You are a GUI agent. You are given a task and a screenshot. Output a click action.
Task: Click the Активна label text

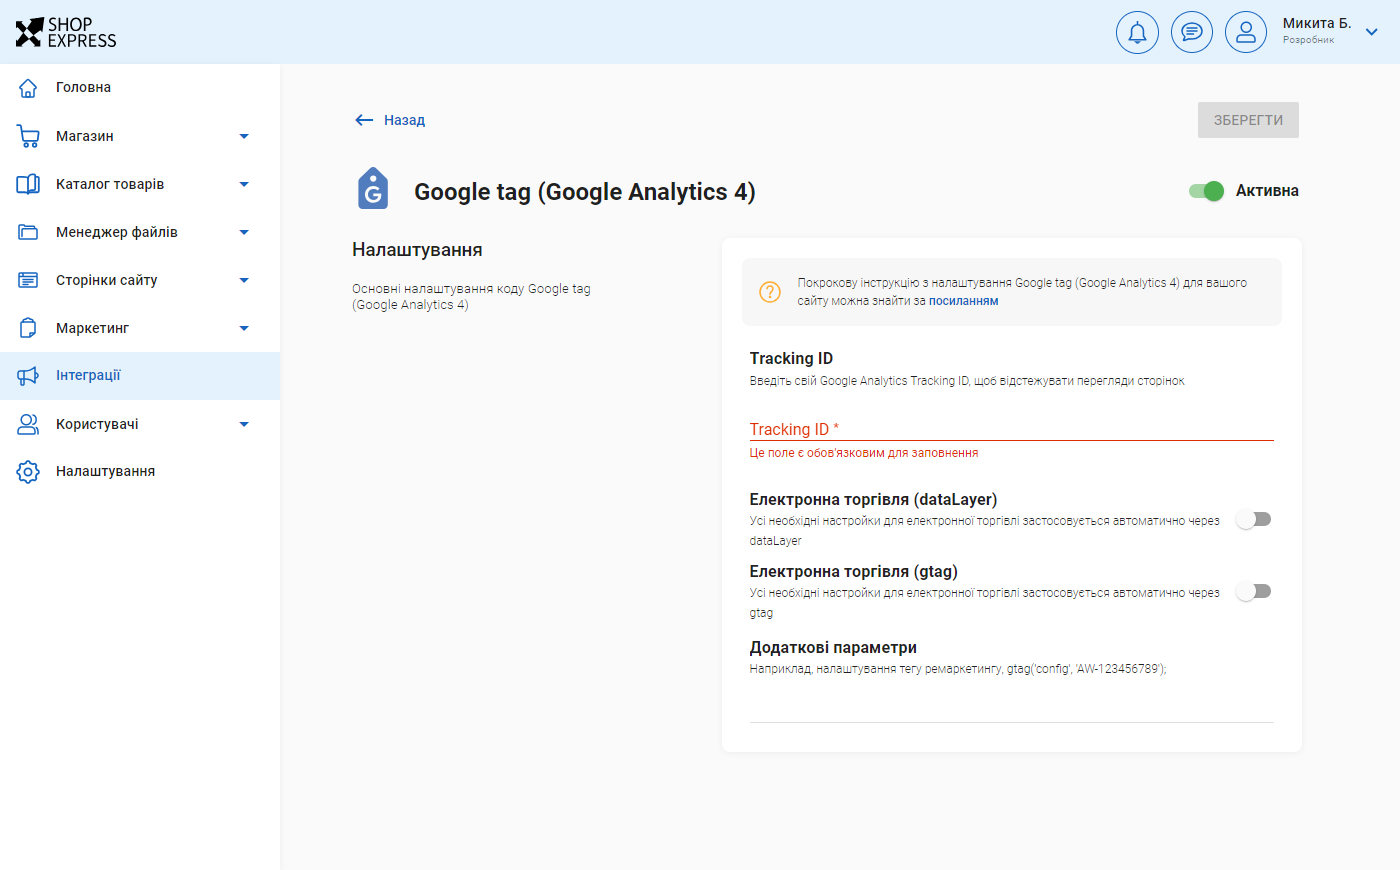1267,191
